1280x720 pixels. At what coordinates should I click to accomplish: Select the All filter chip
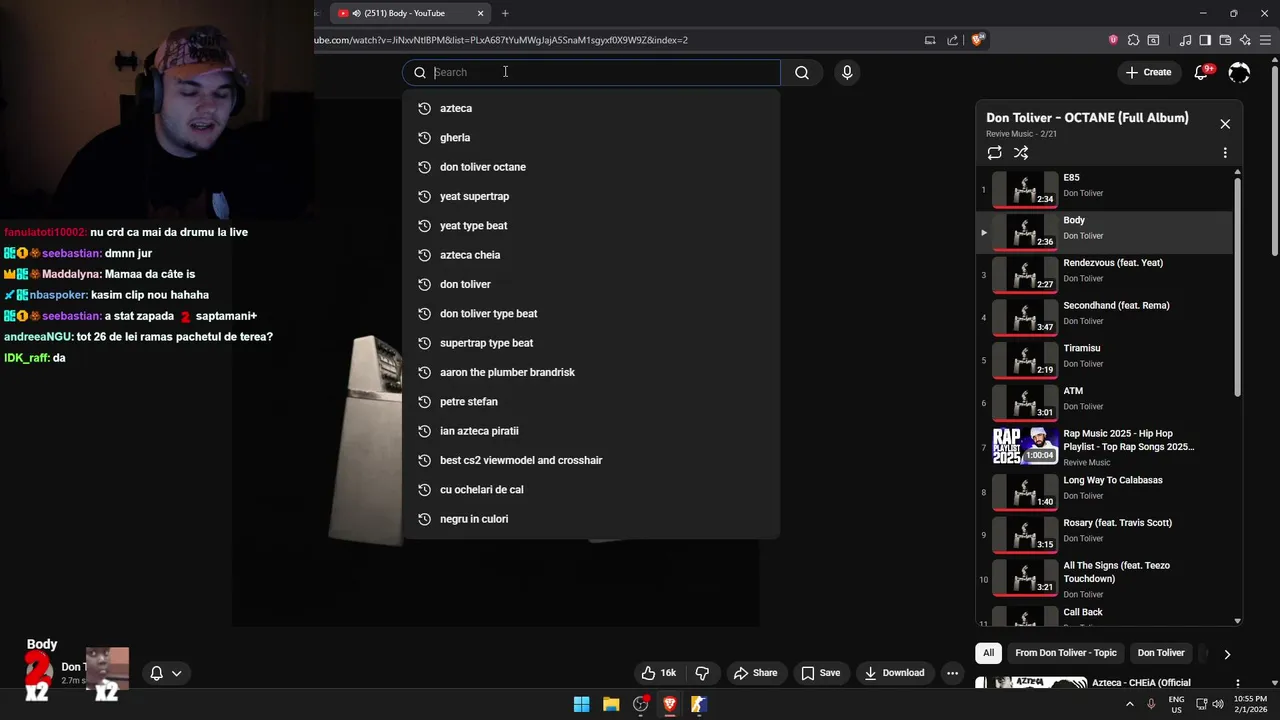[x=988, y=653]
